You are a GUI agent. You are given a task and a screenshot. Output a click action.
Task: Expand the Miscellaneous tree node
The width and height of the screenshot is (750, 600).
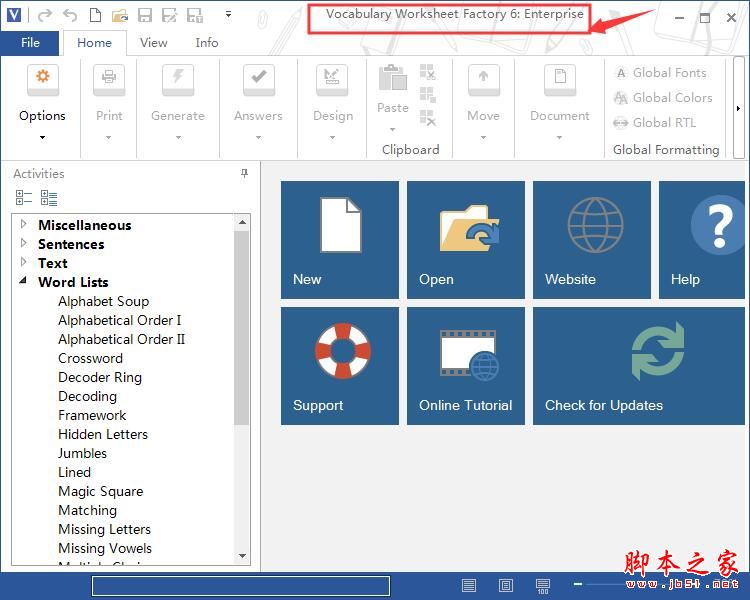(x=23, y=223)
